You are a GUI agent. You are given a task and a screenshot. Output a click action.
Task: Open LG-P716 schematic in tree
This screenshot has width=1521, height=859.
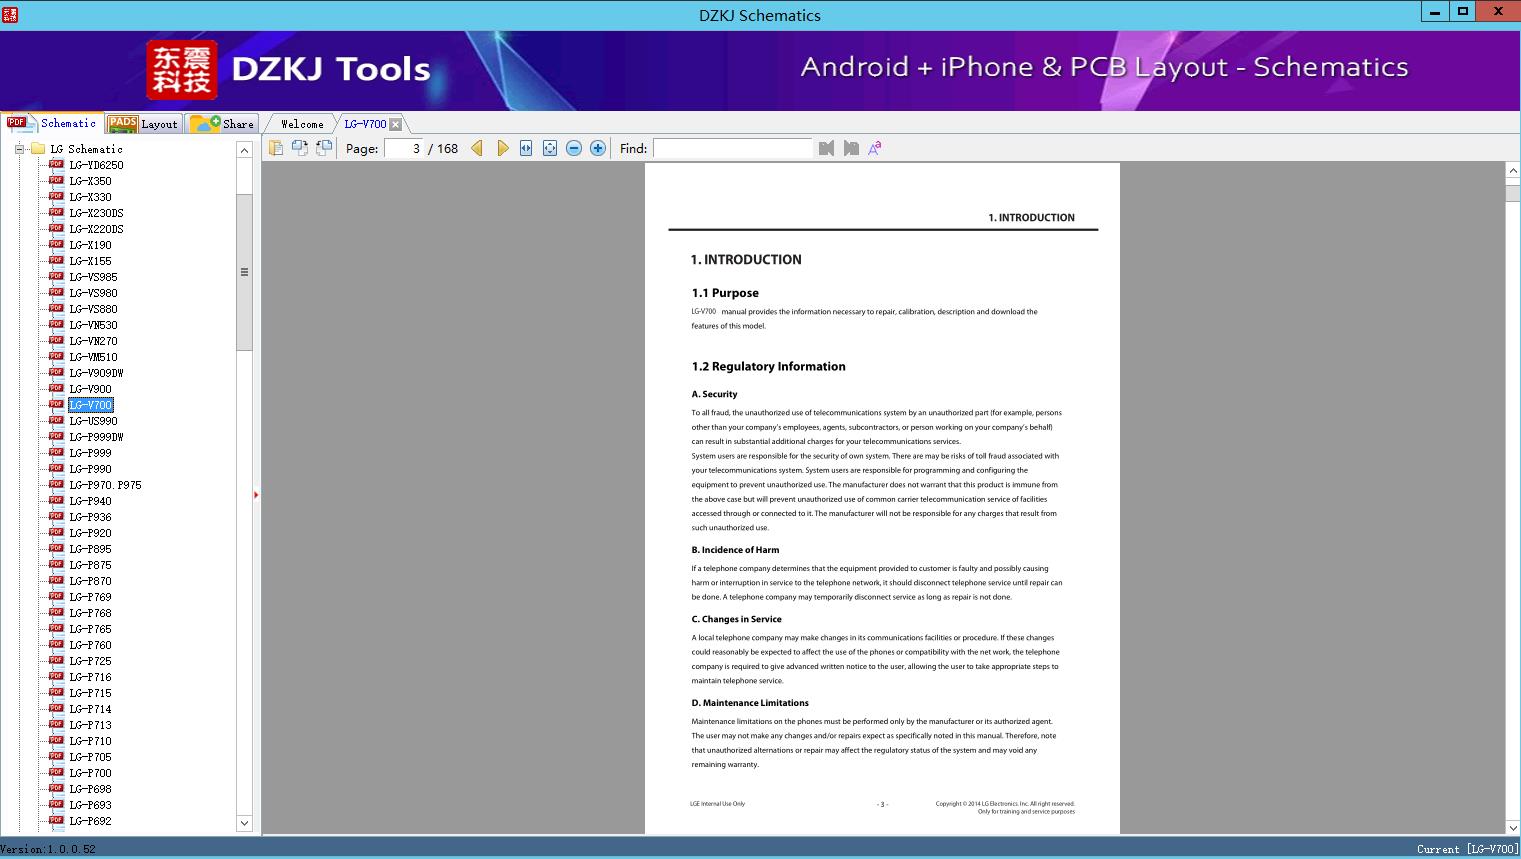pos(90,677)
